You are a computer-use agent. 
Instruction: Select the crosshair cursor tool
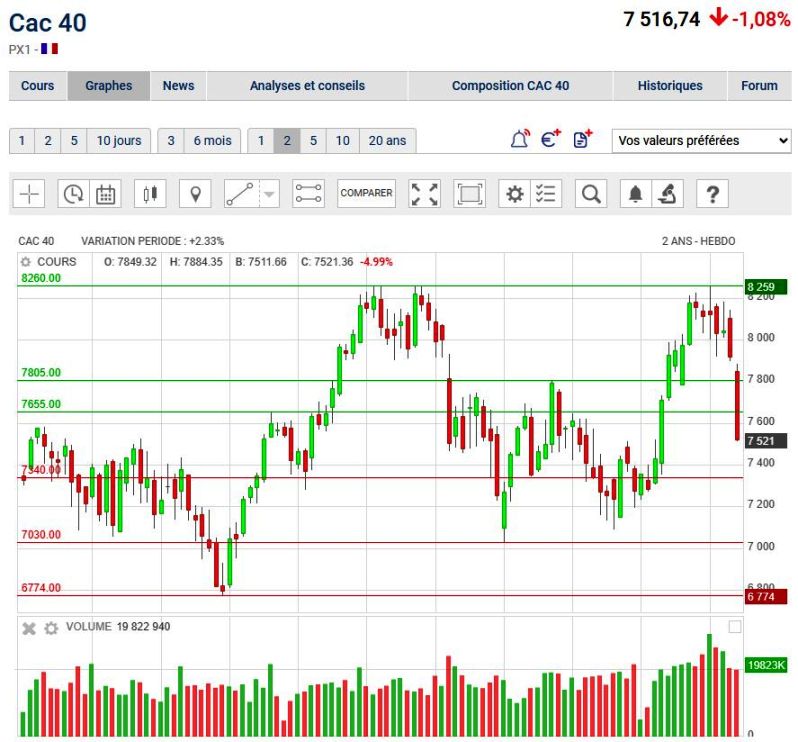point(29,194)
